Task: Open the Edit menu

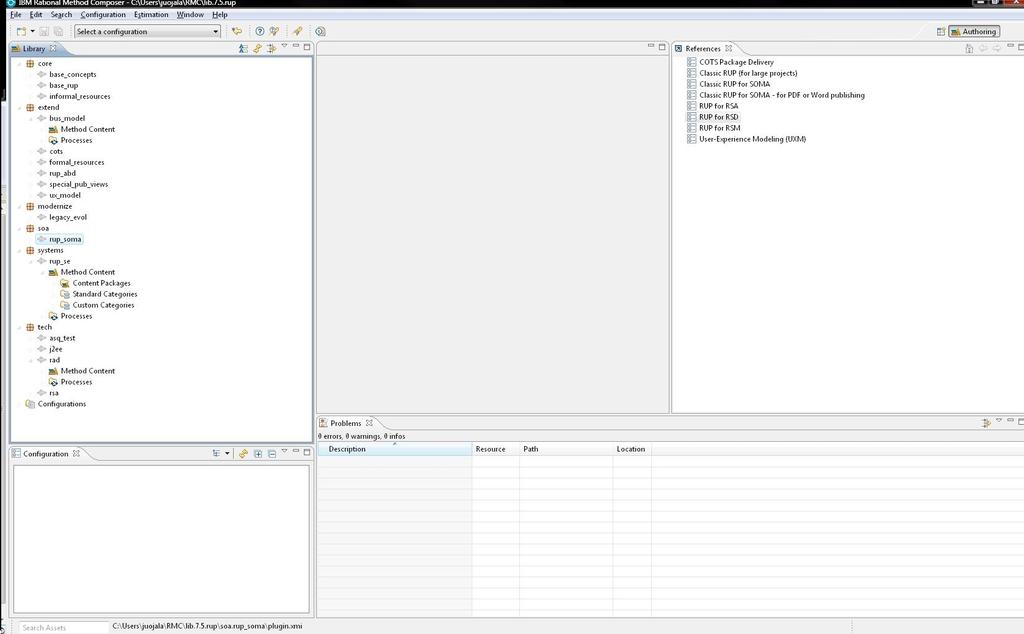Action: coord(36,14)
